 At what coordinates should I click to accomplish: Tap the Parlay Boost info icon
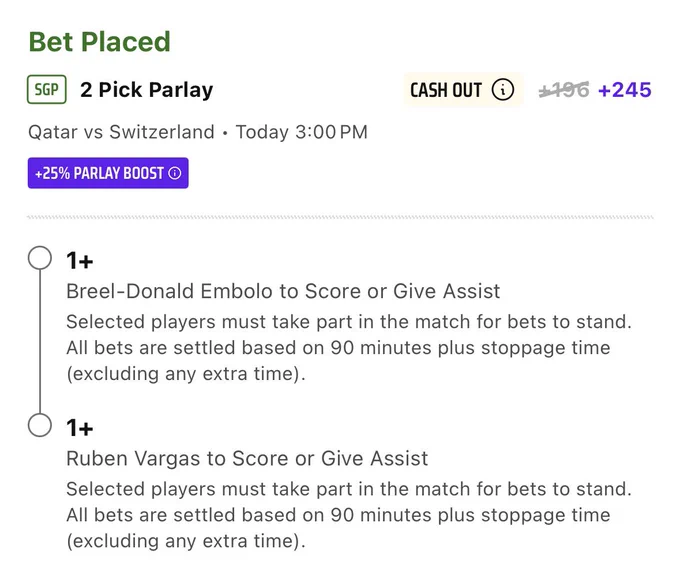point(174,173)
